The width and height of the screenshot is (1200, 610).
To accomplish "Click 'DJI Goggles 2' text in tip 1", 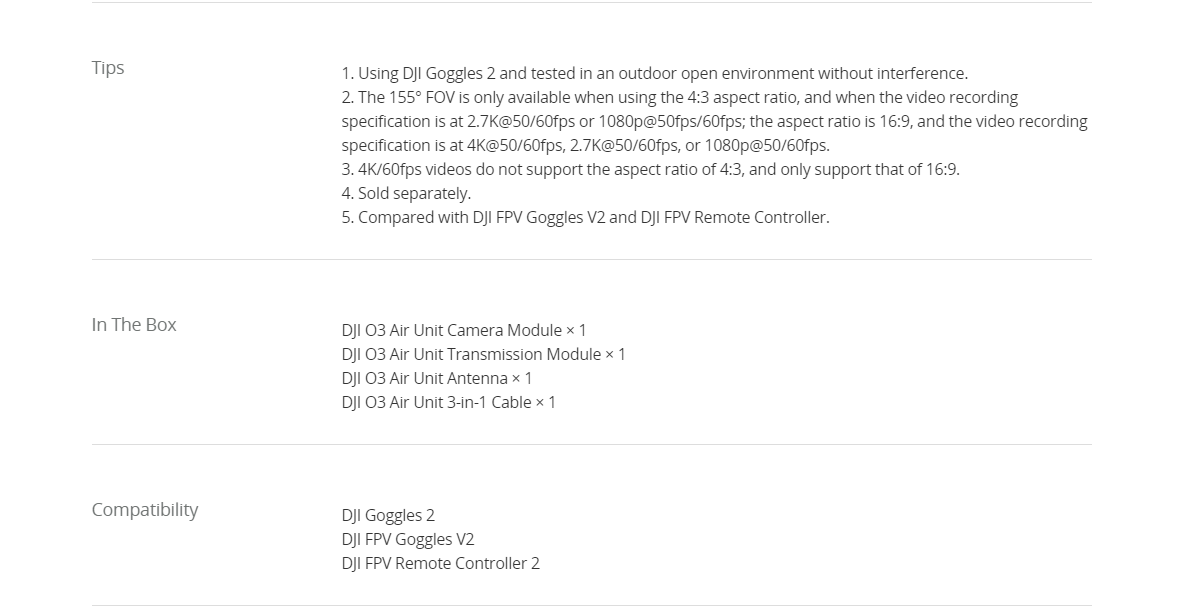I will [x=449, y=73].
